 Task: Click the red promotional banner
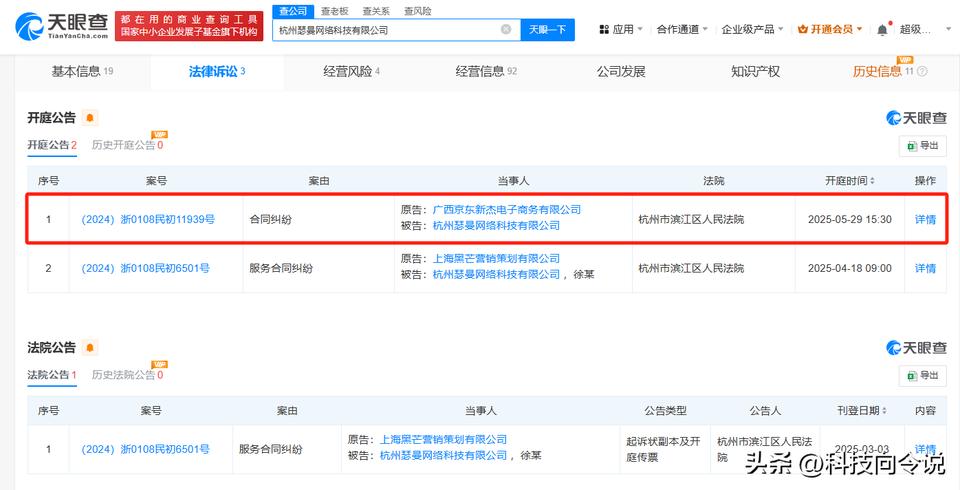click(x=189, y=26)
